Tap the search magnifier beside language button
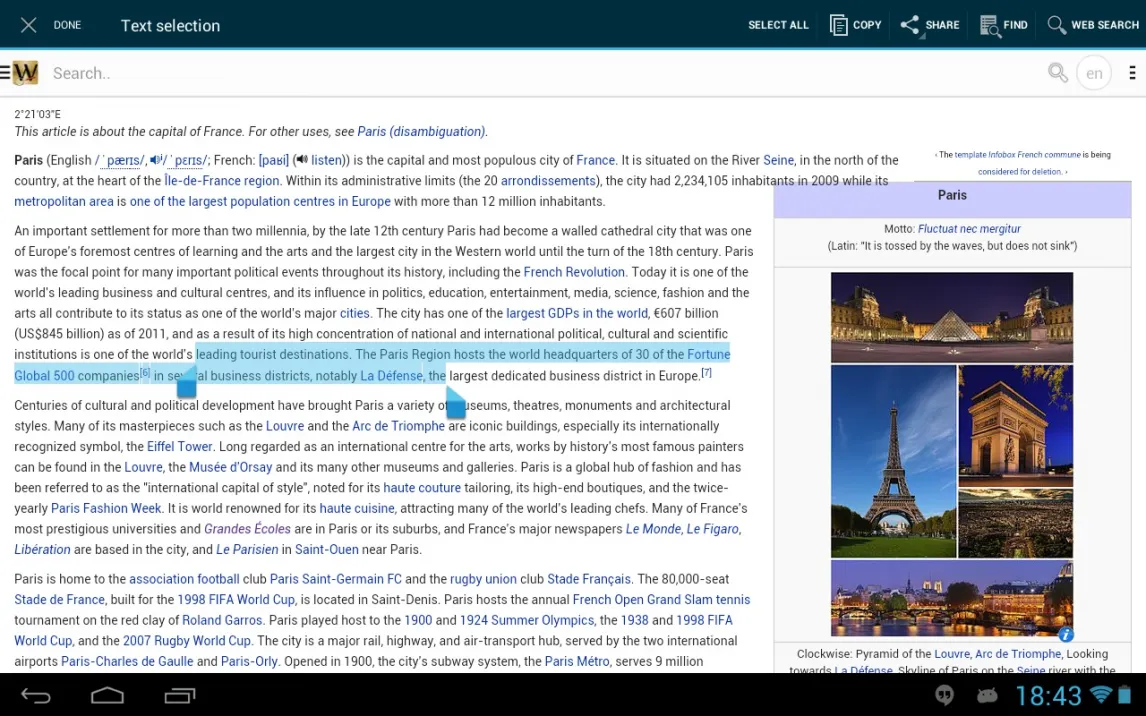Image resolution: width=1146 pixels, height=716 pixels. pos(1058,72)
